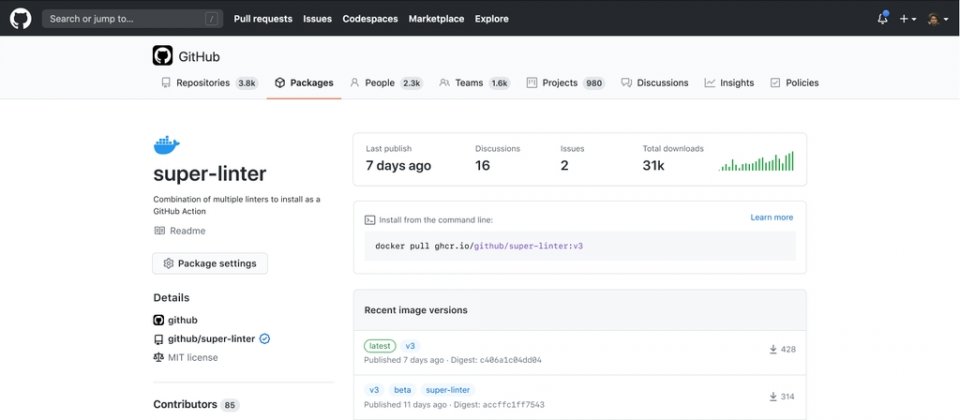960x420 pixels.
Task: Click the Discussions tab speech bubble icon
Action: (626, 83)
